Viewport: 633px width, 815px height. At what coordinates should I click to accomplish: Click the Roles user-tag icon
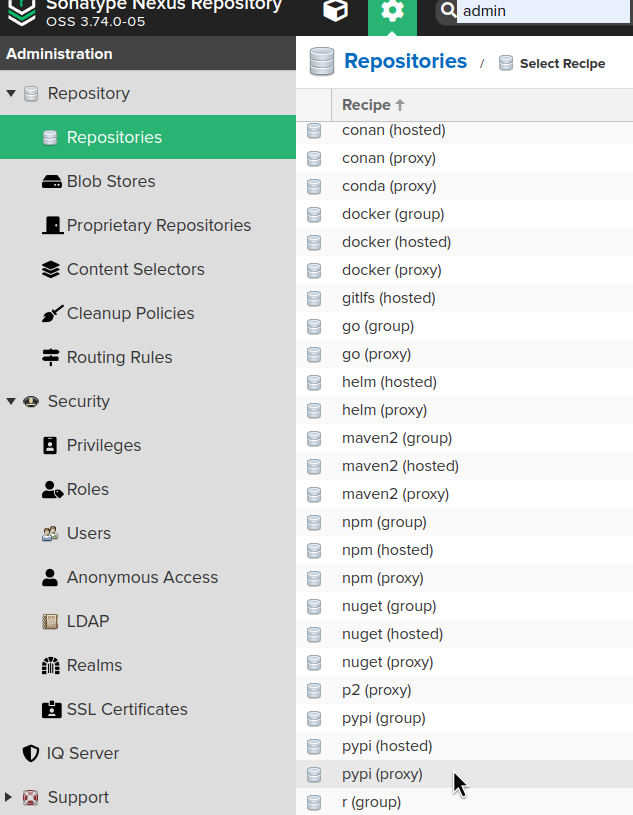click(x=52, y=490)
